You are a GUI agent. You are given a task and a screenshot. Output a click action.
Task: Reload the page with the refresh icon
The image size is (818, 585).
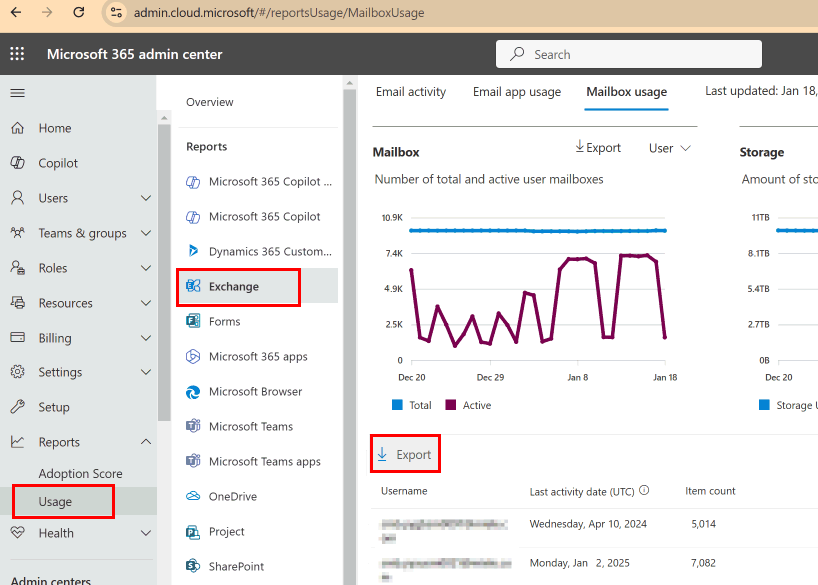coord(79,13)
